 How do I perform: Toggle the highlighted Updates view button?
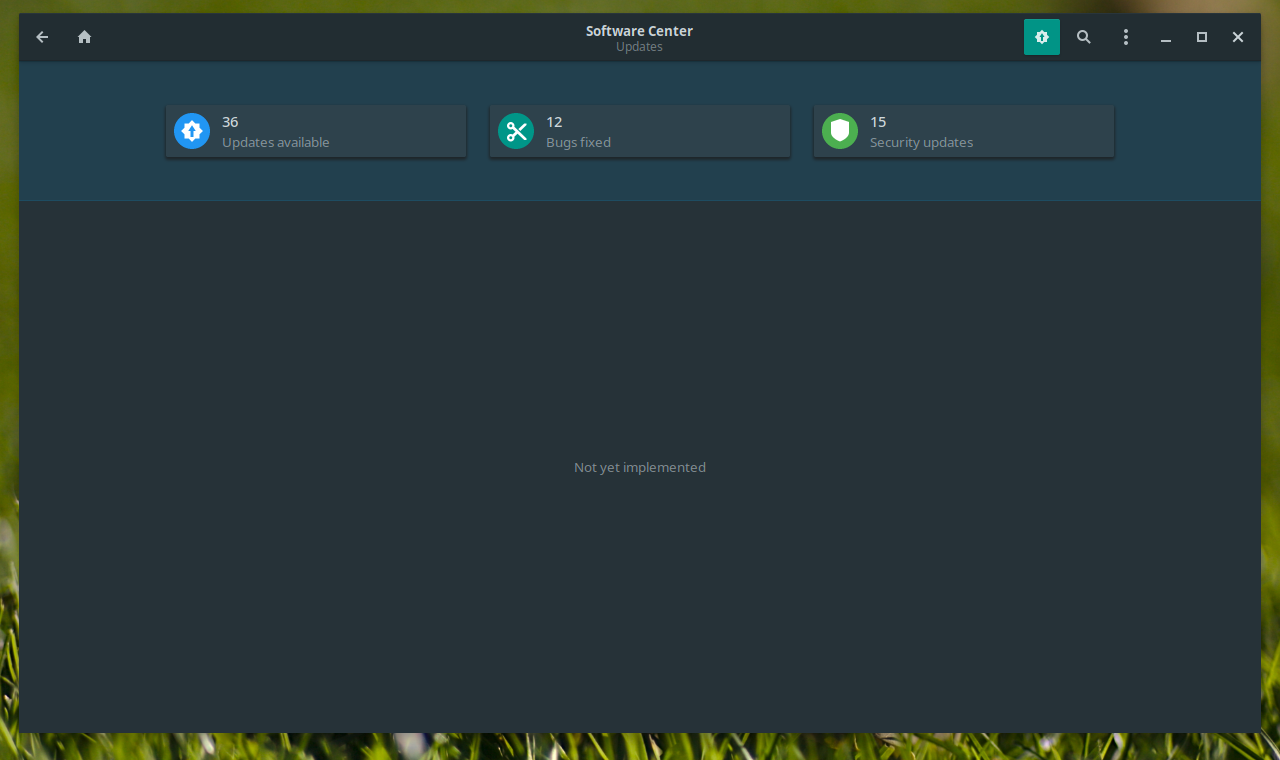coord(1042,37)
